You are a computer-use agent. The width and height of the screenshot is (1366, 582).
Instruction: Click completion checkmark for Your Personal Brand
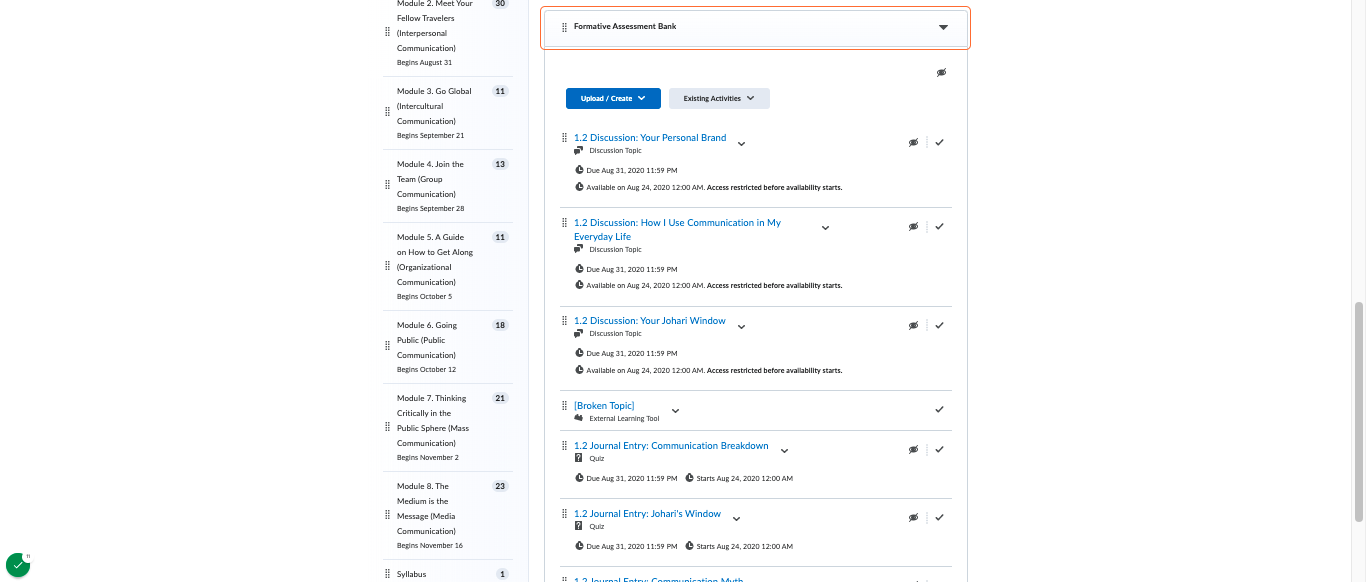[939, 143]
